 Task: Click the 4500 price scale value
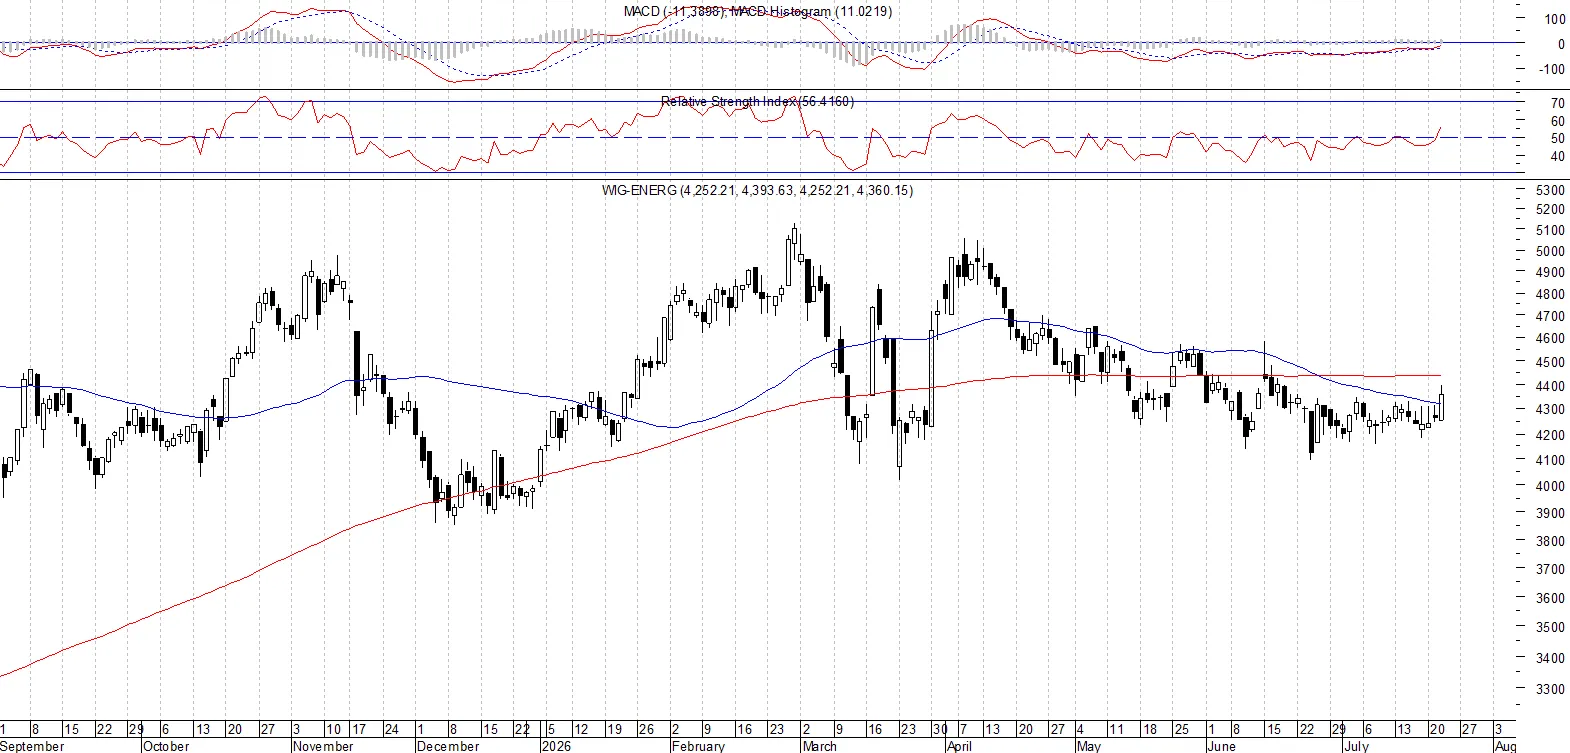coord(1550,362)
